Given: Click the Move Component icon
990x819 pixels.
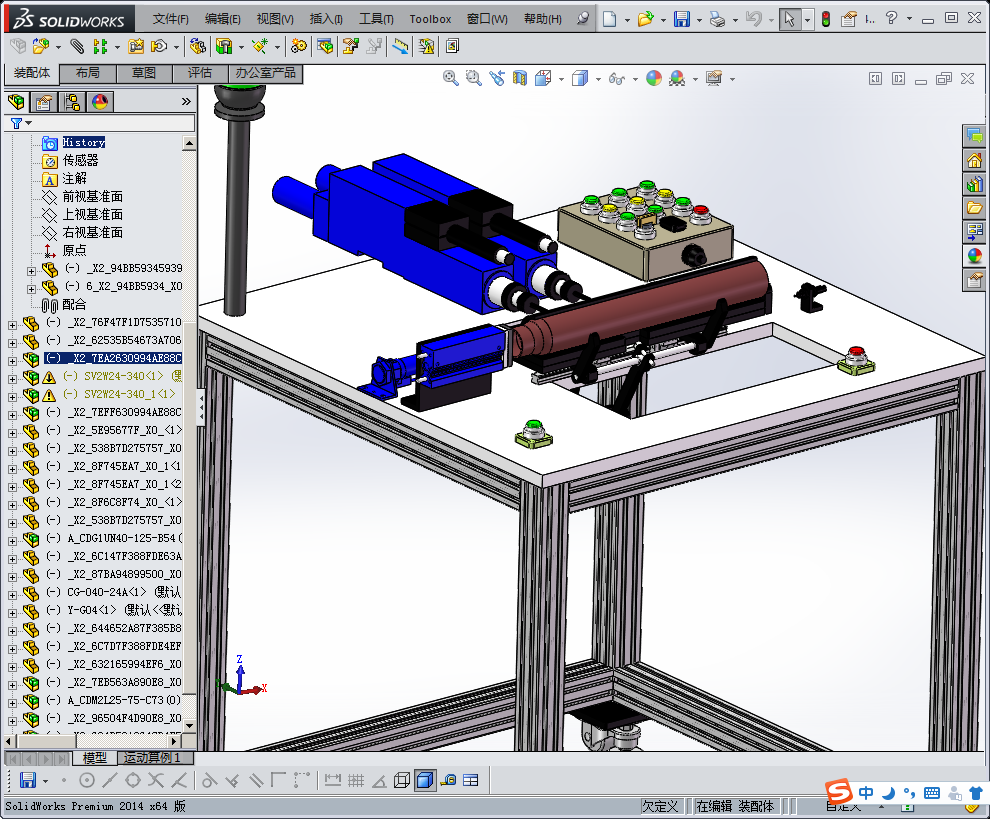Looking at the screenshot, I should 159,46.
